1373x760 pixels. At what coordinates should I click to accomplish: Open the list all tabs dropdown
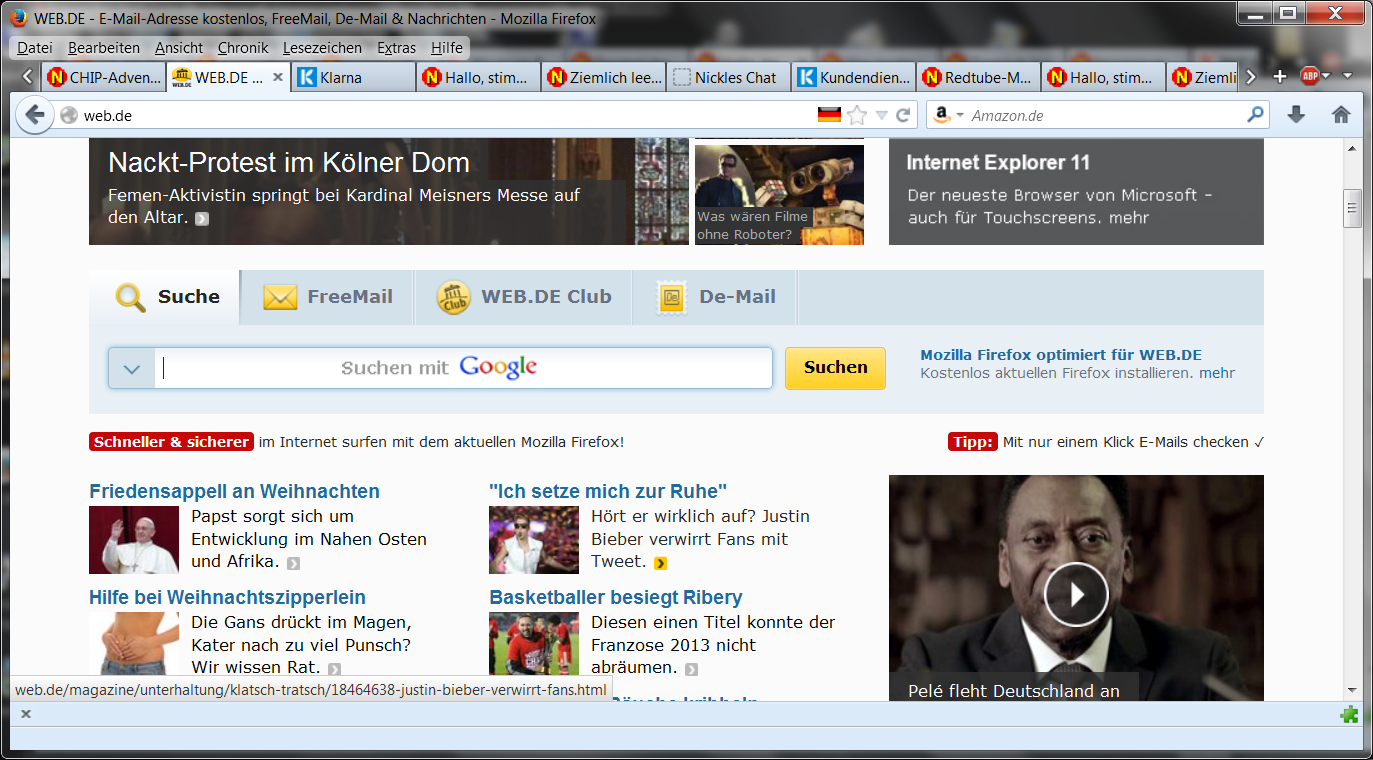[1347, 77]
